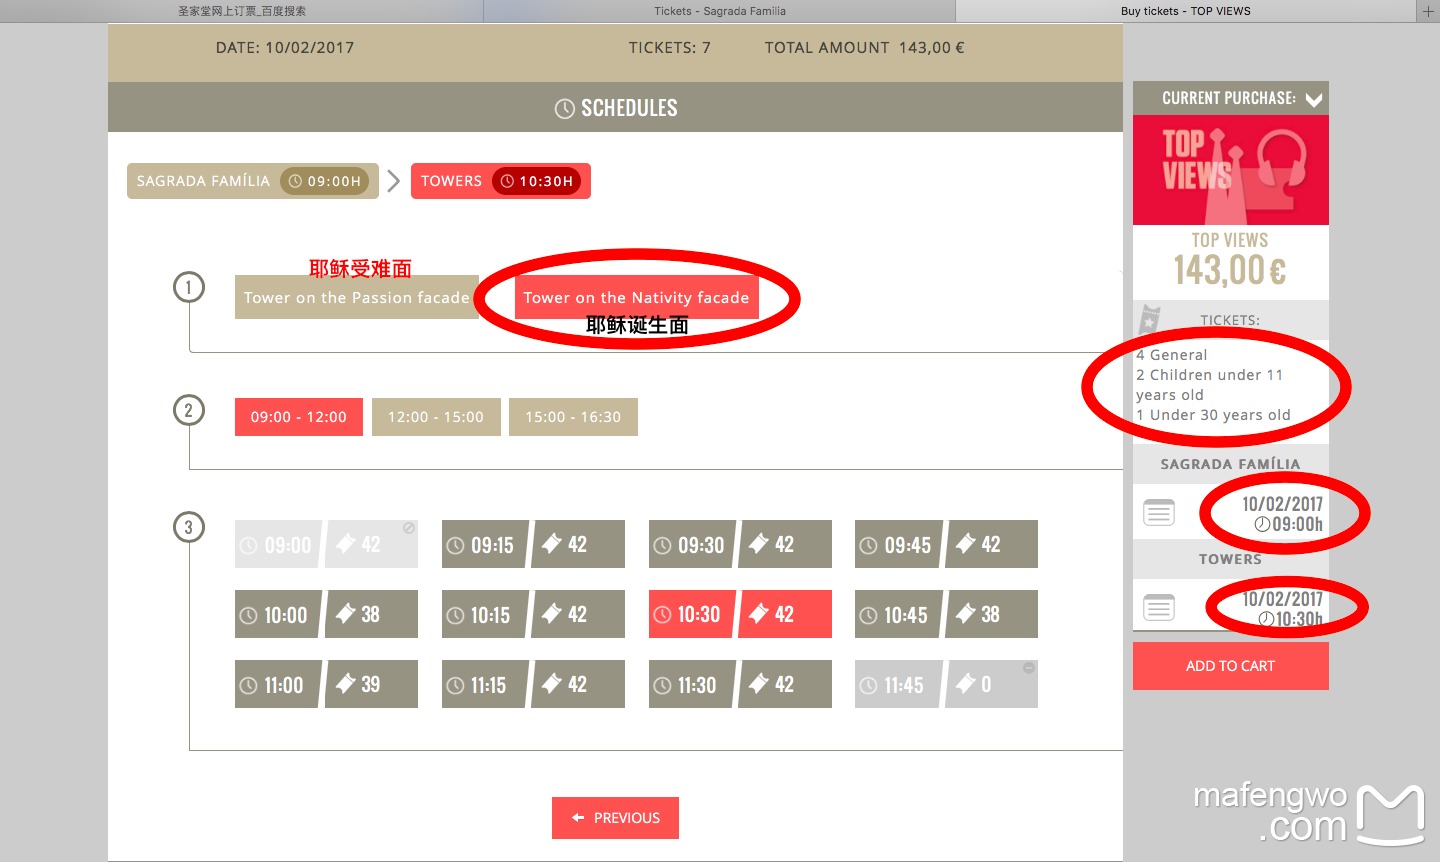Click ticket availability 42 beside 10:30
1440x862 pixels.
pos(785,614)
